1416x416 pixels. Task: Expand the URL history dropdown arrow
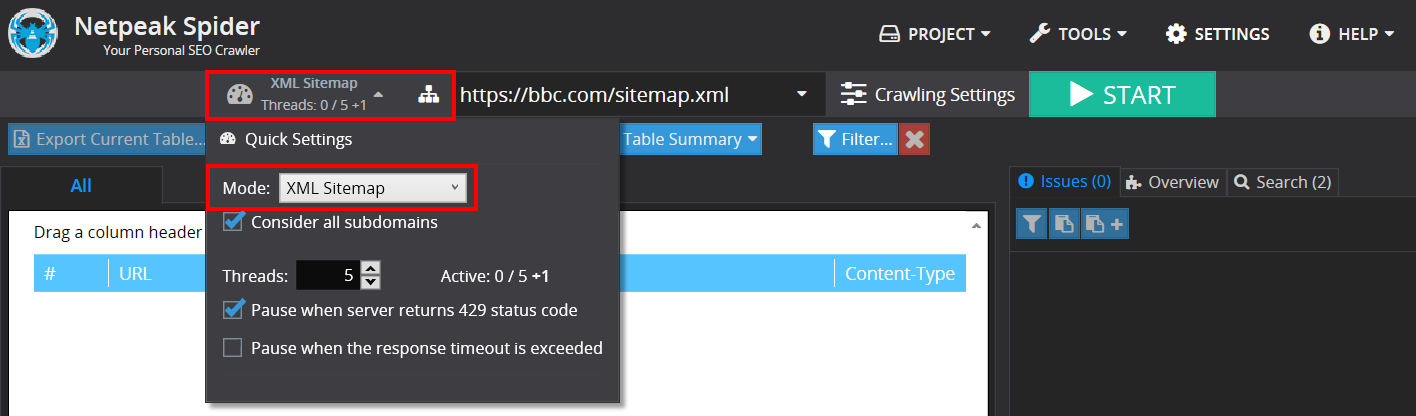[801, 95]
